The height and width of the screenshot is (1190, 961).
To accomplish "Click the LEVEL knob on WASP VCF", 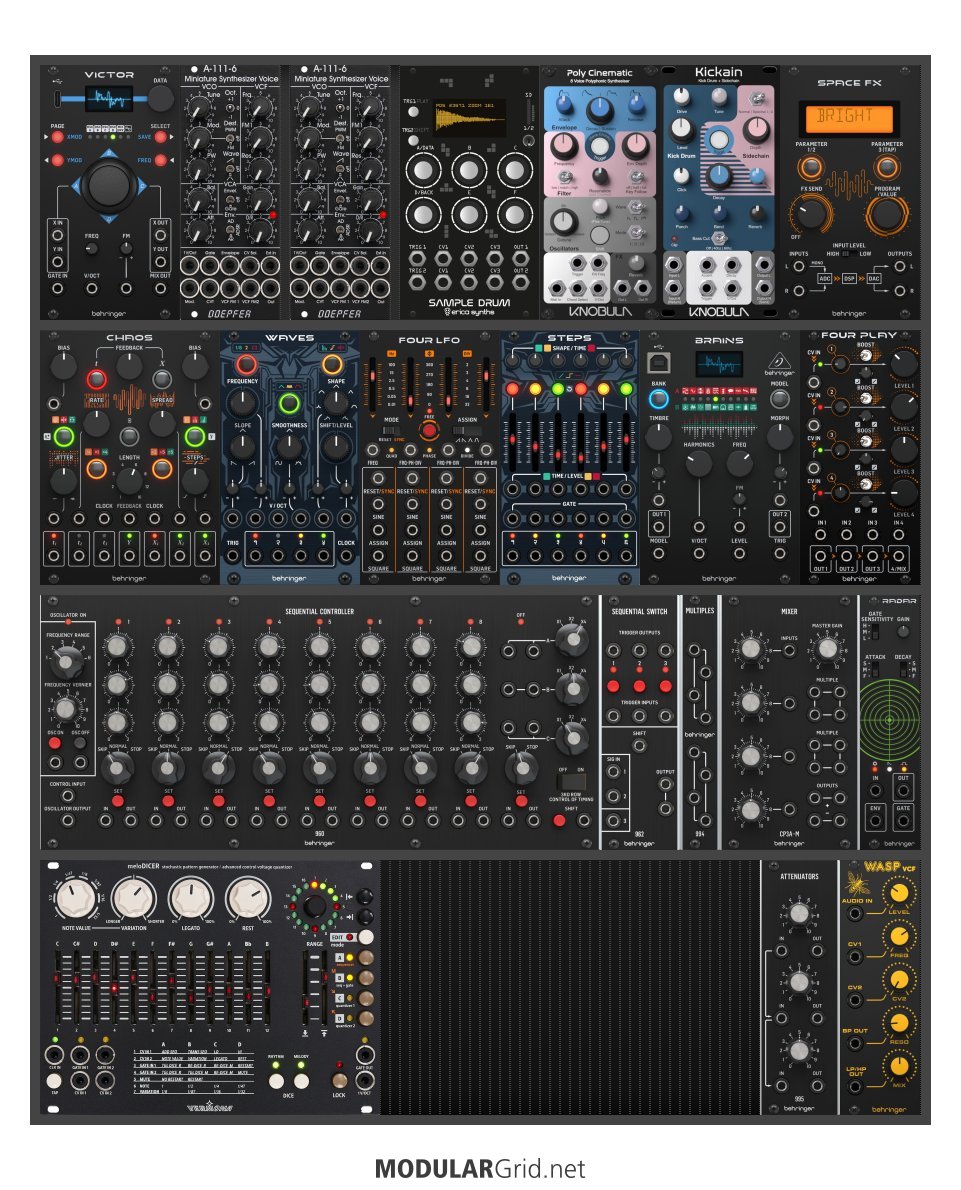I will point(899,892).
